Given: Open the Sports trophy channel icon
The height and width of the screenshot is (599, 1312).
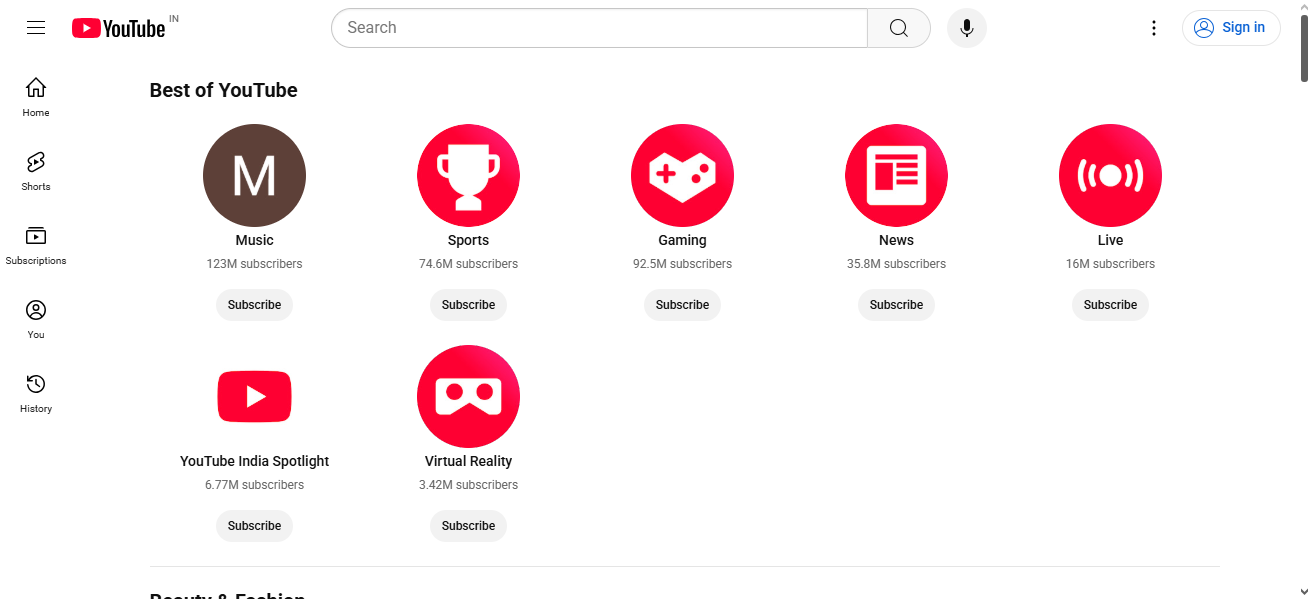Looking at the screenshot, I should (x=468, y=176).
